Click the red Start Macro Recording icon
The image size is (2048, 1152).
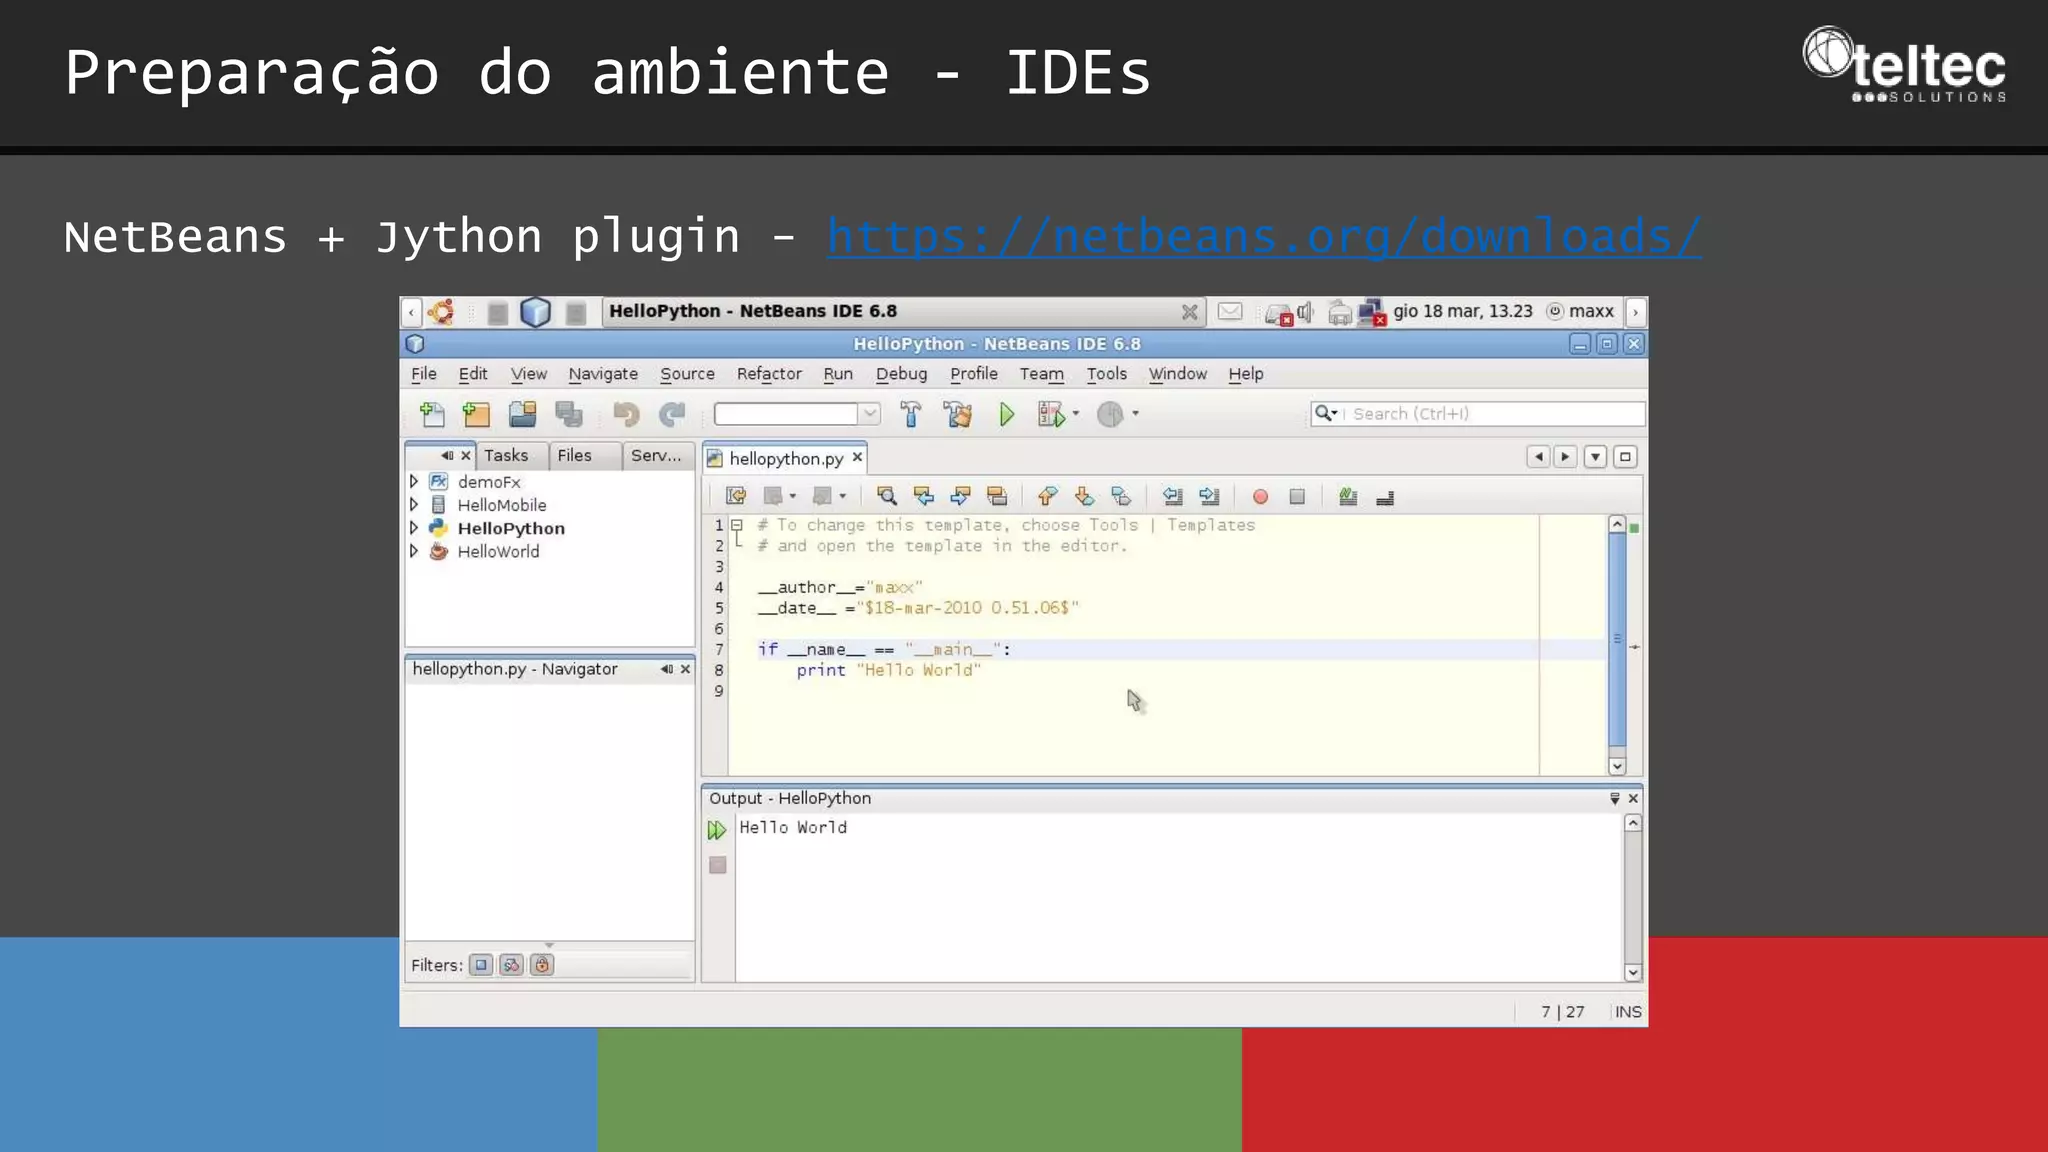(x=1260, y=497)
